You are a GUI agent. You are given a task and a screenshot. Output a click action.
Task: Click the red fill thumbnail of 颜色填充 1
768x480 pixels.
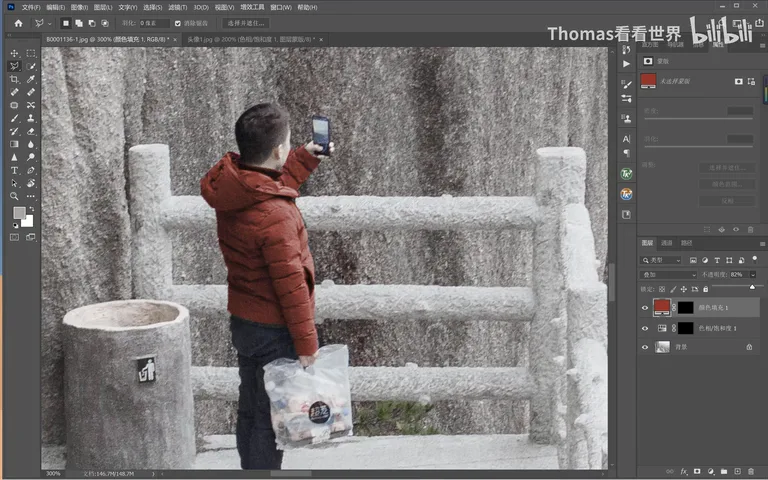662,307
